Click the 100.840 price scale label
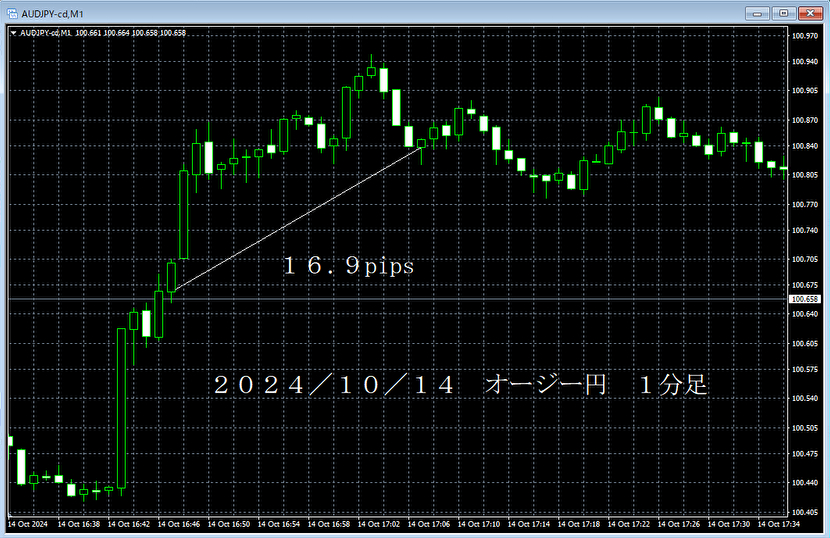Viewport: 830px width, 538px height. [805, 146]
